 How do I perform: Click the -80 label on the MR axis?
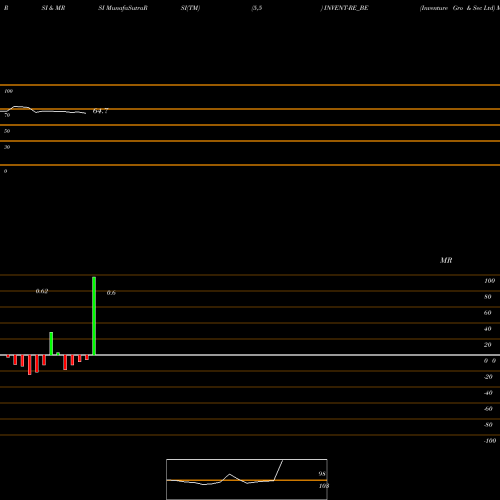[x=488, y=425]
